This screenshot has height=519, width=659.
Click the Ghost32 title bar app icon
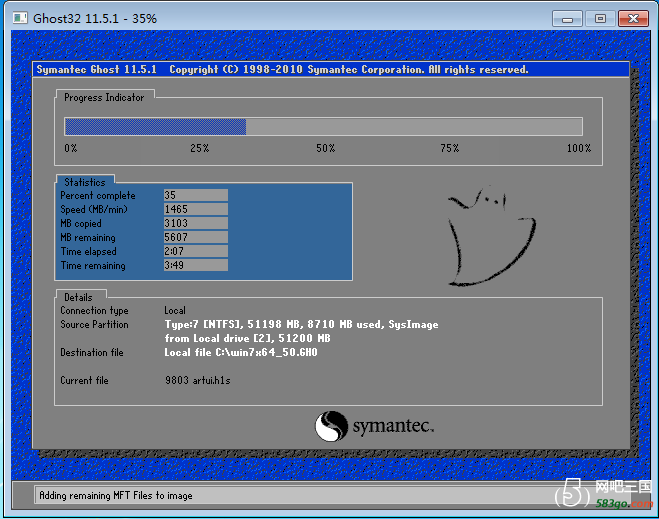tap(20, 18)
